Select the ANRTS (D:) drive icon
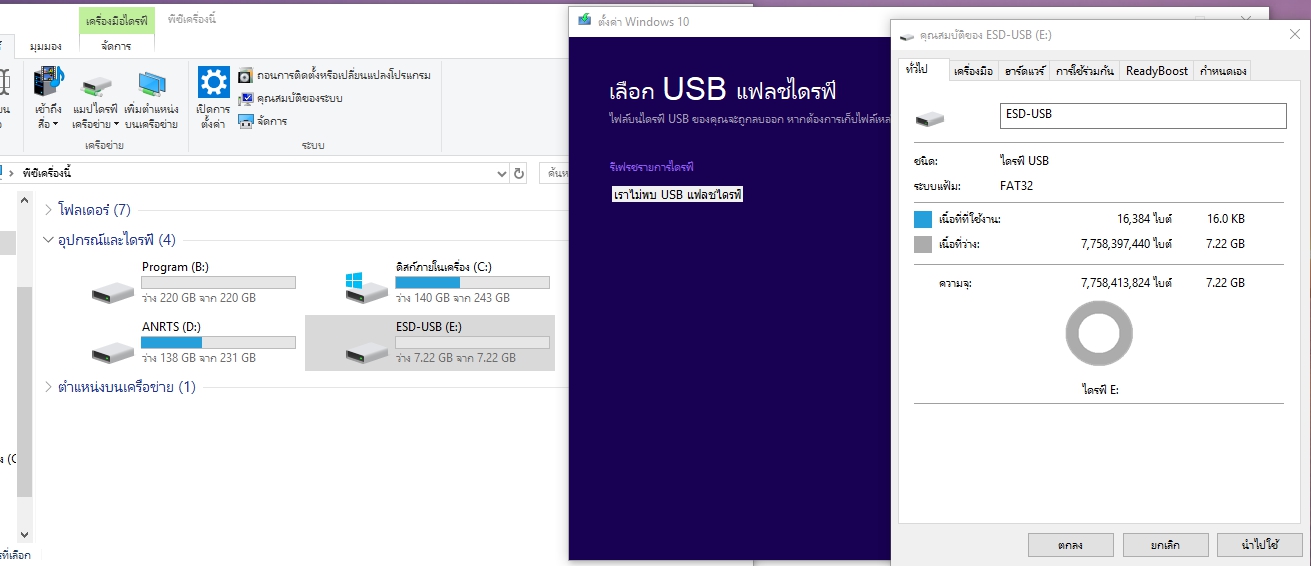 (112, 351)
